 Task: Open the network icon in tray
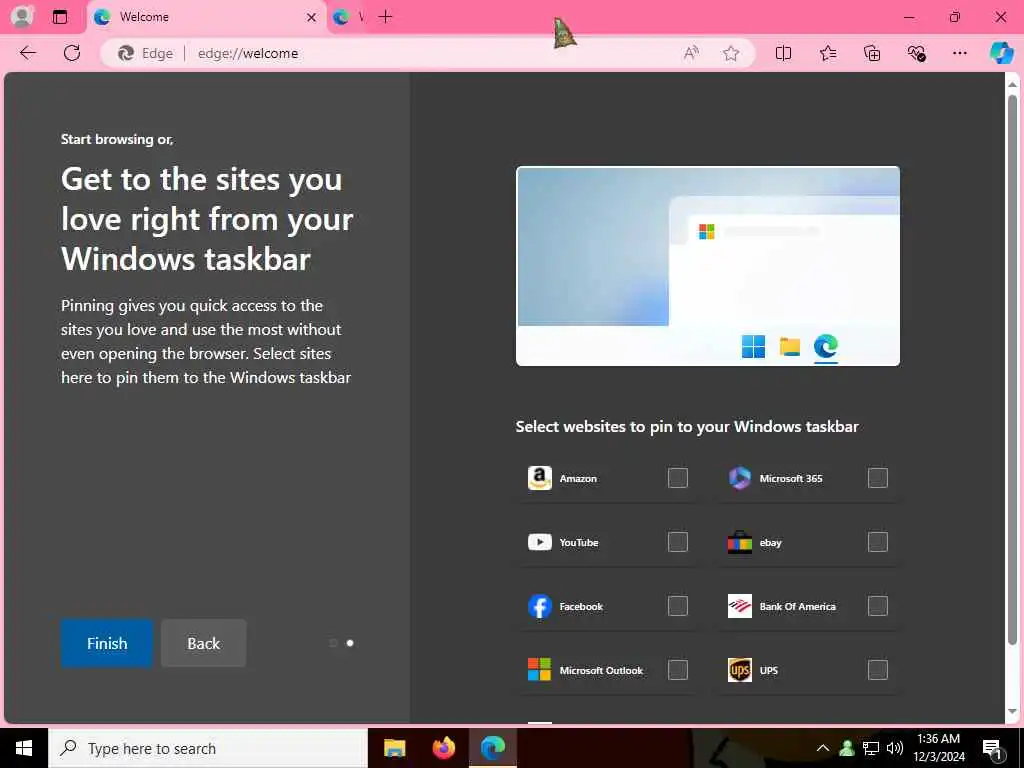[x=871, y=748]
